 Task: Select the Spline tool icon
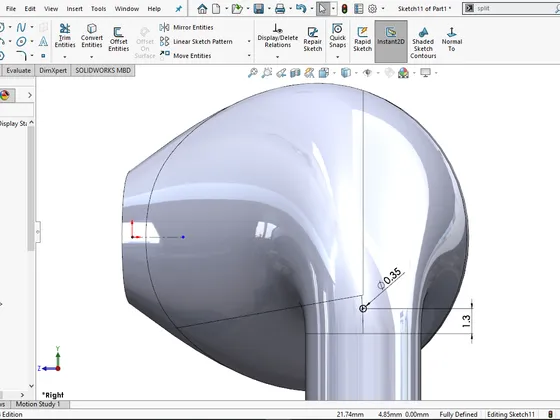point(21,27)
